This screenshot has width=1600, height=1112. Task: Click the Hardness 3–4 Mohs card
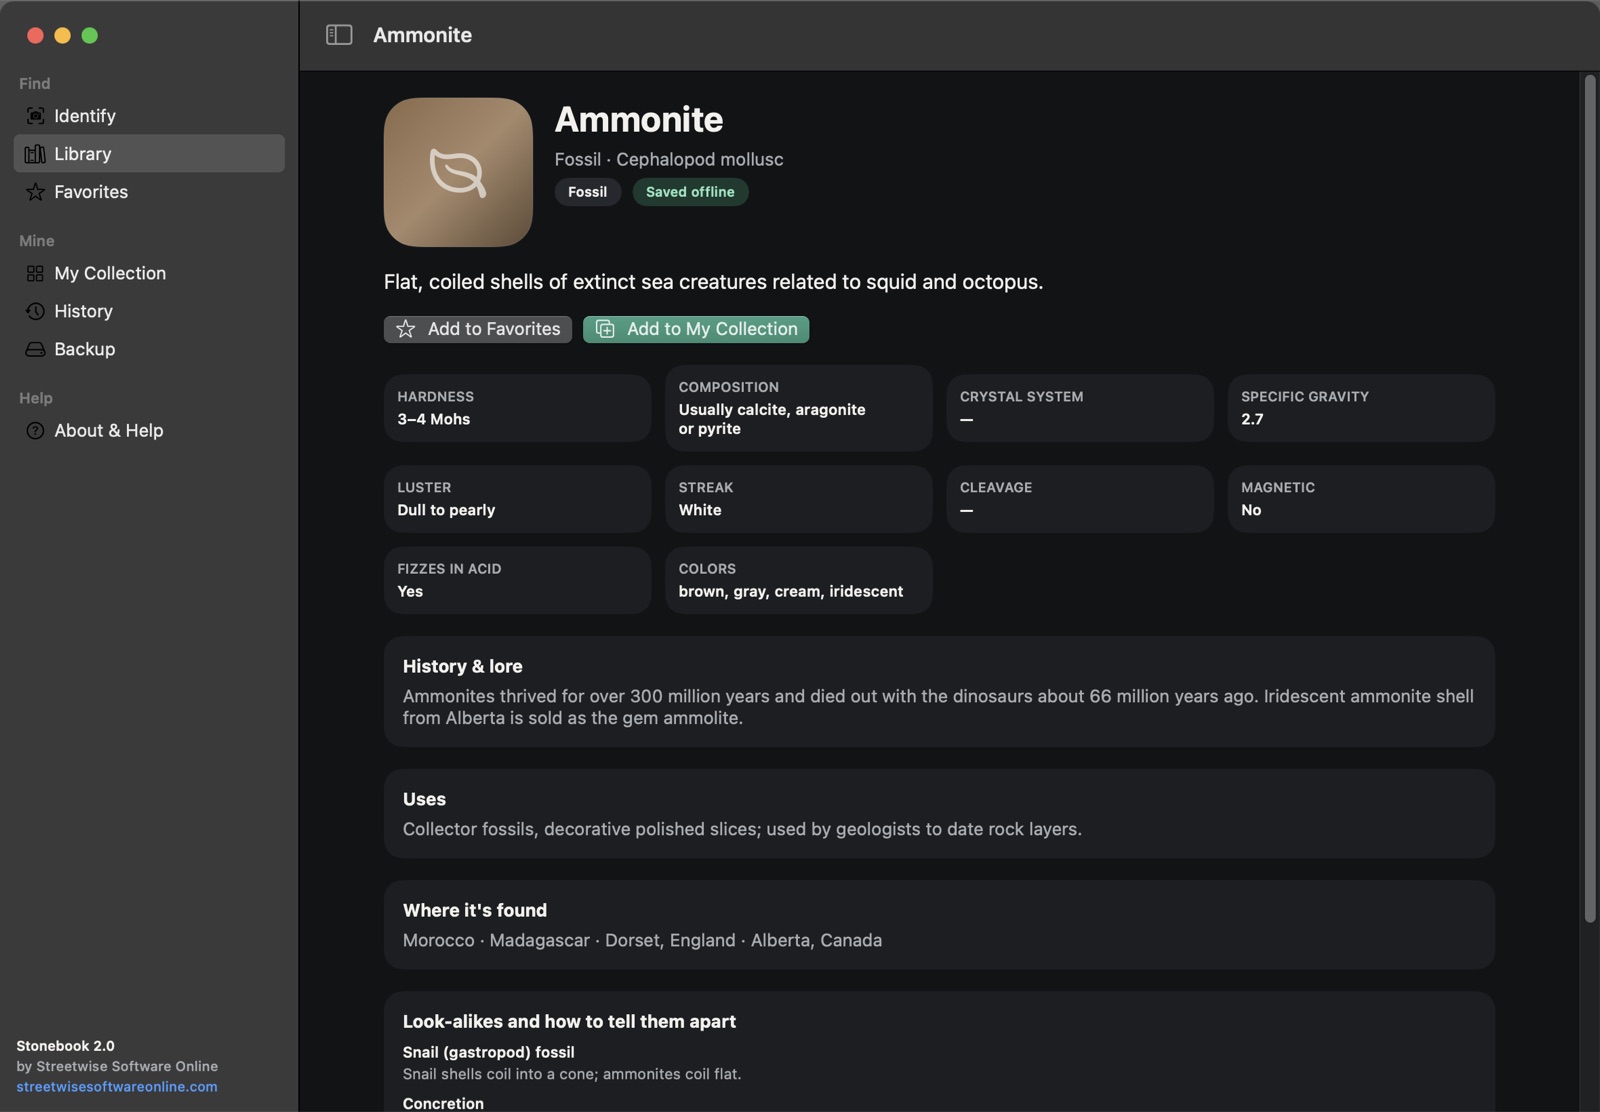517,408
